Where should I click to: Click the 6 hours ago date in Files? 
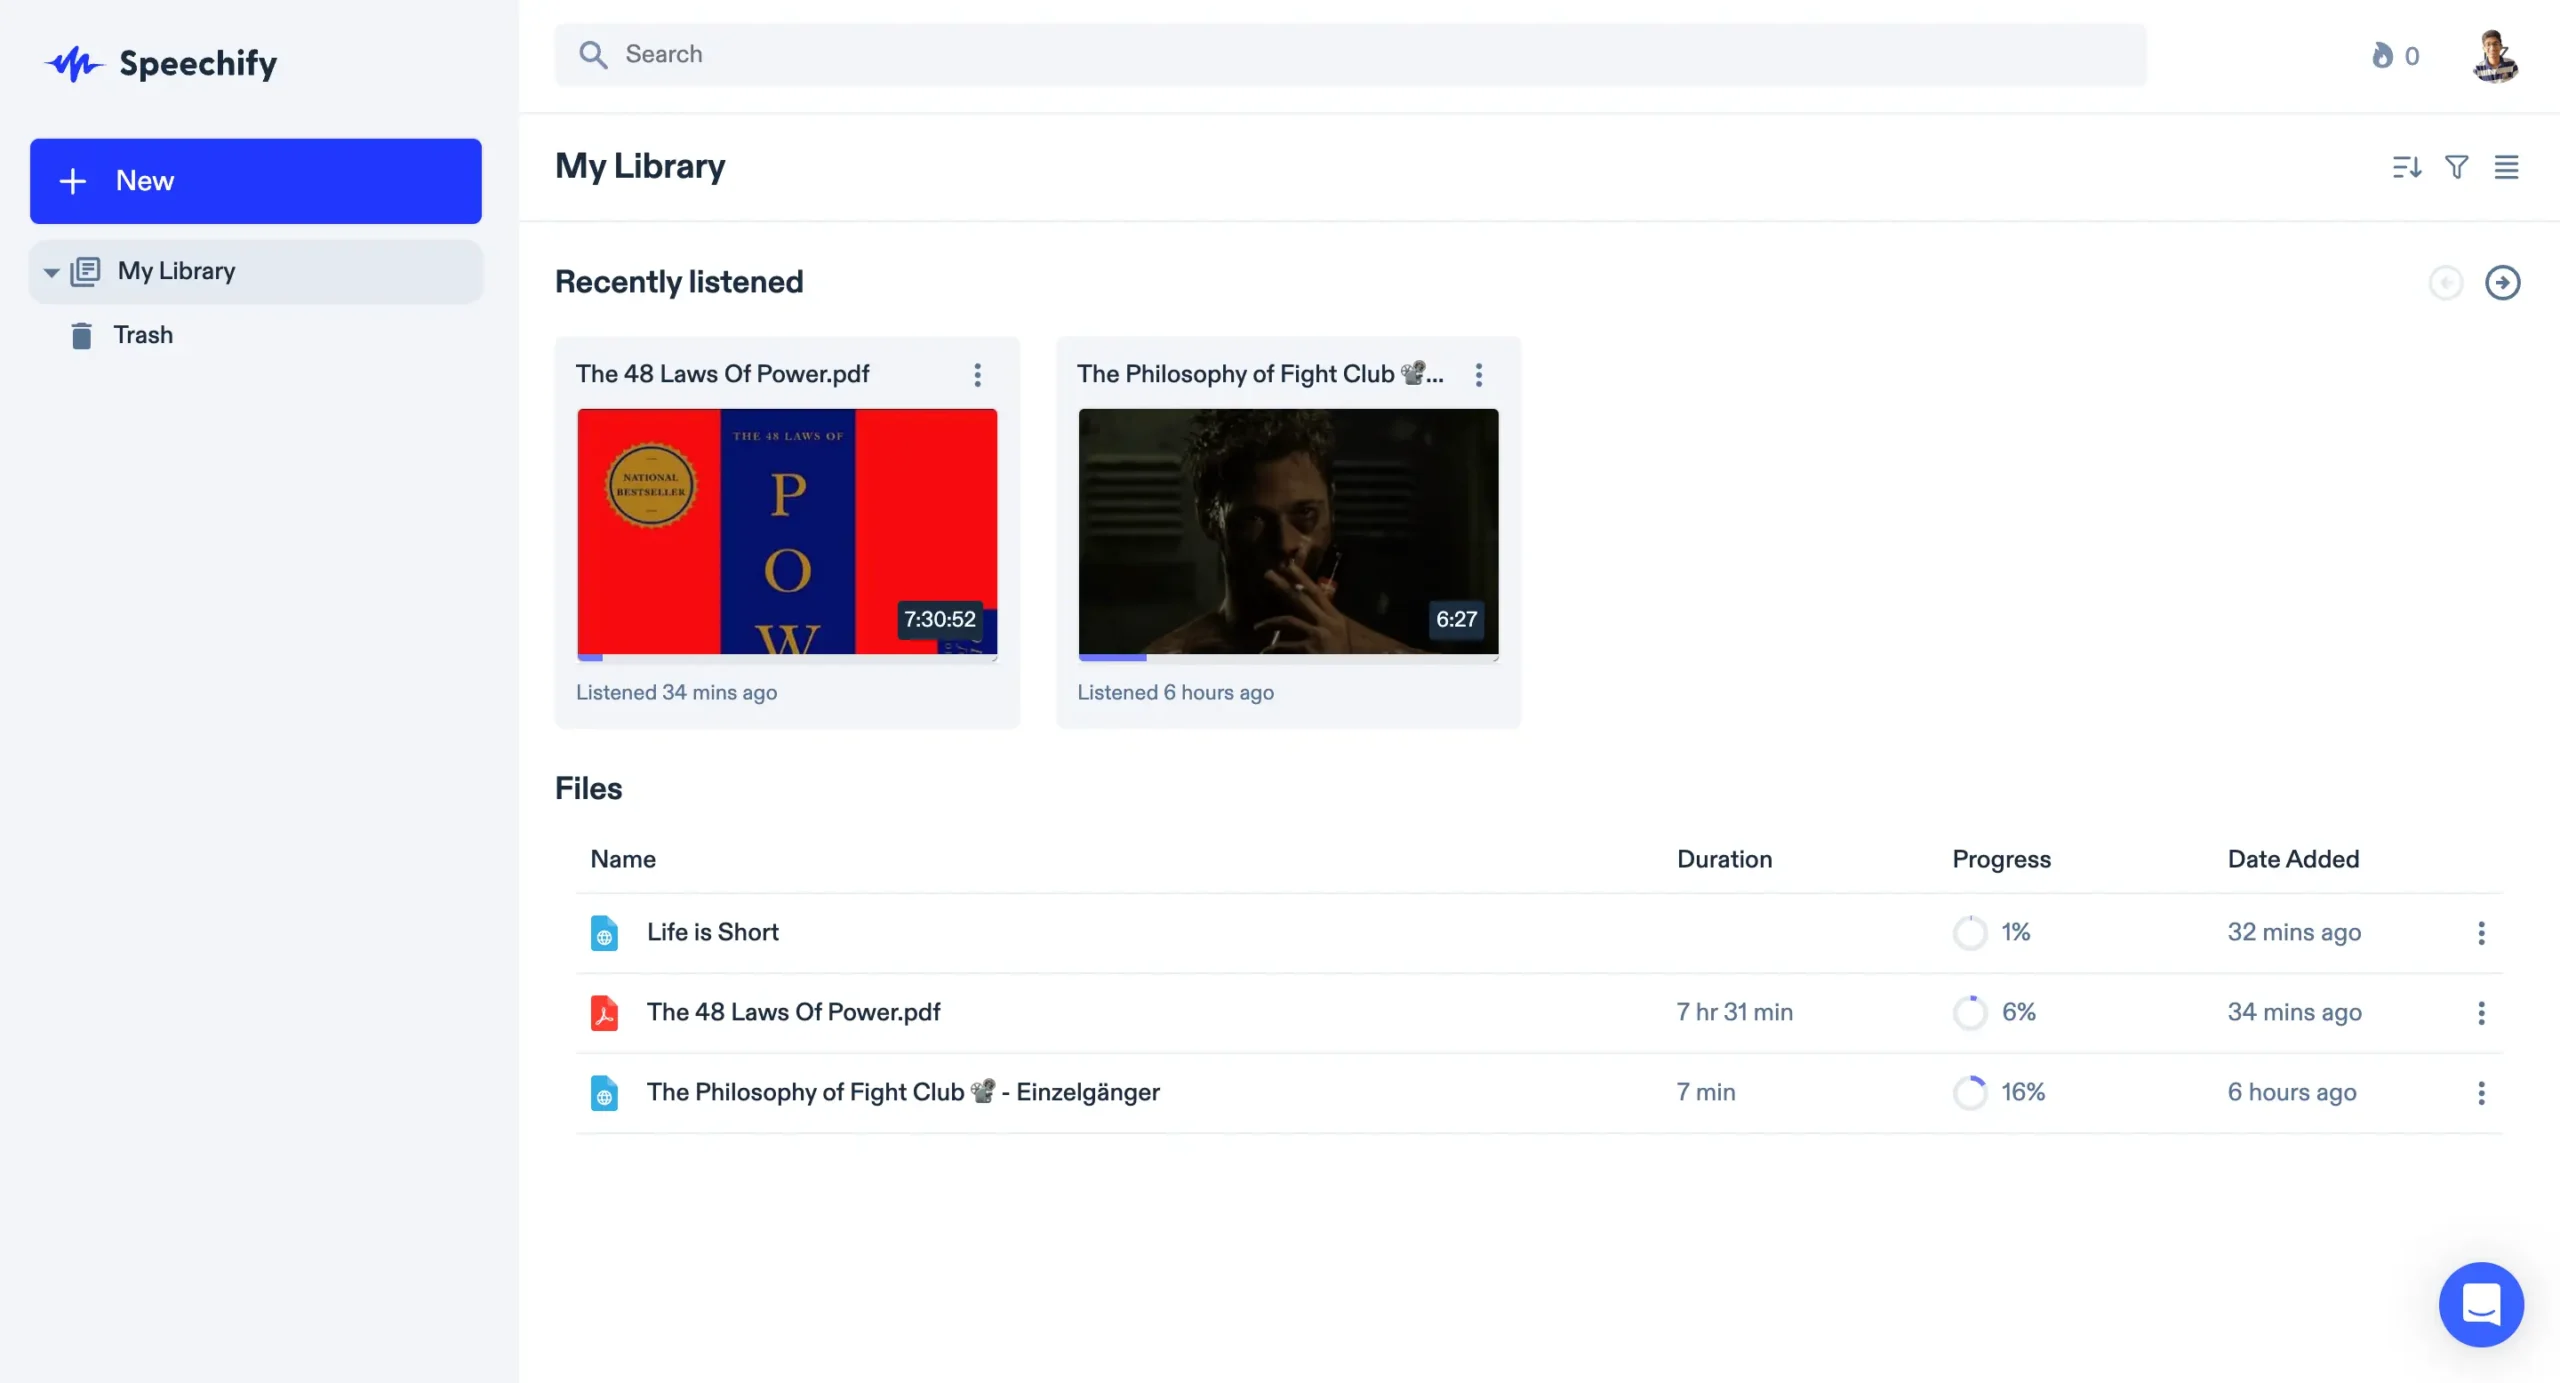[2291, 1092]
